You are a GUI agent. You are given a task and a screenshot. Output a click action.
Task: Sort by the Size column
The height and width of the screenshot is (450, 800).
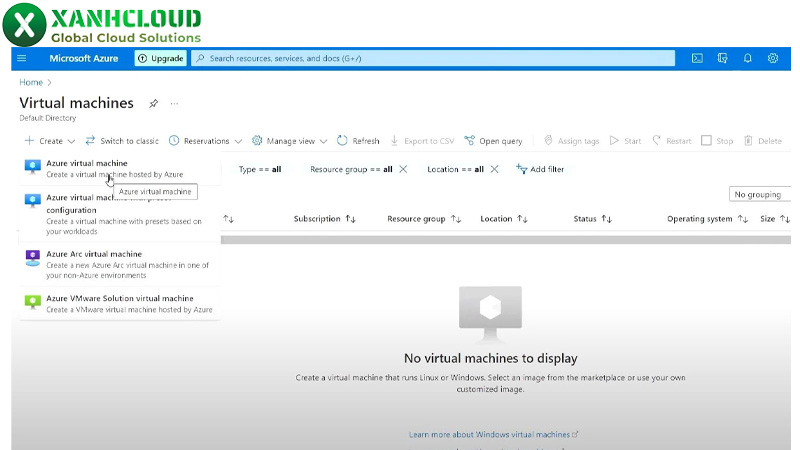pos(774,219)
